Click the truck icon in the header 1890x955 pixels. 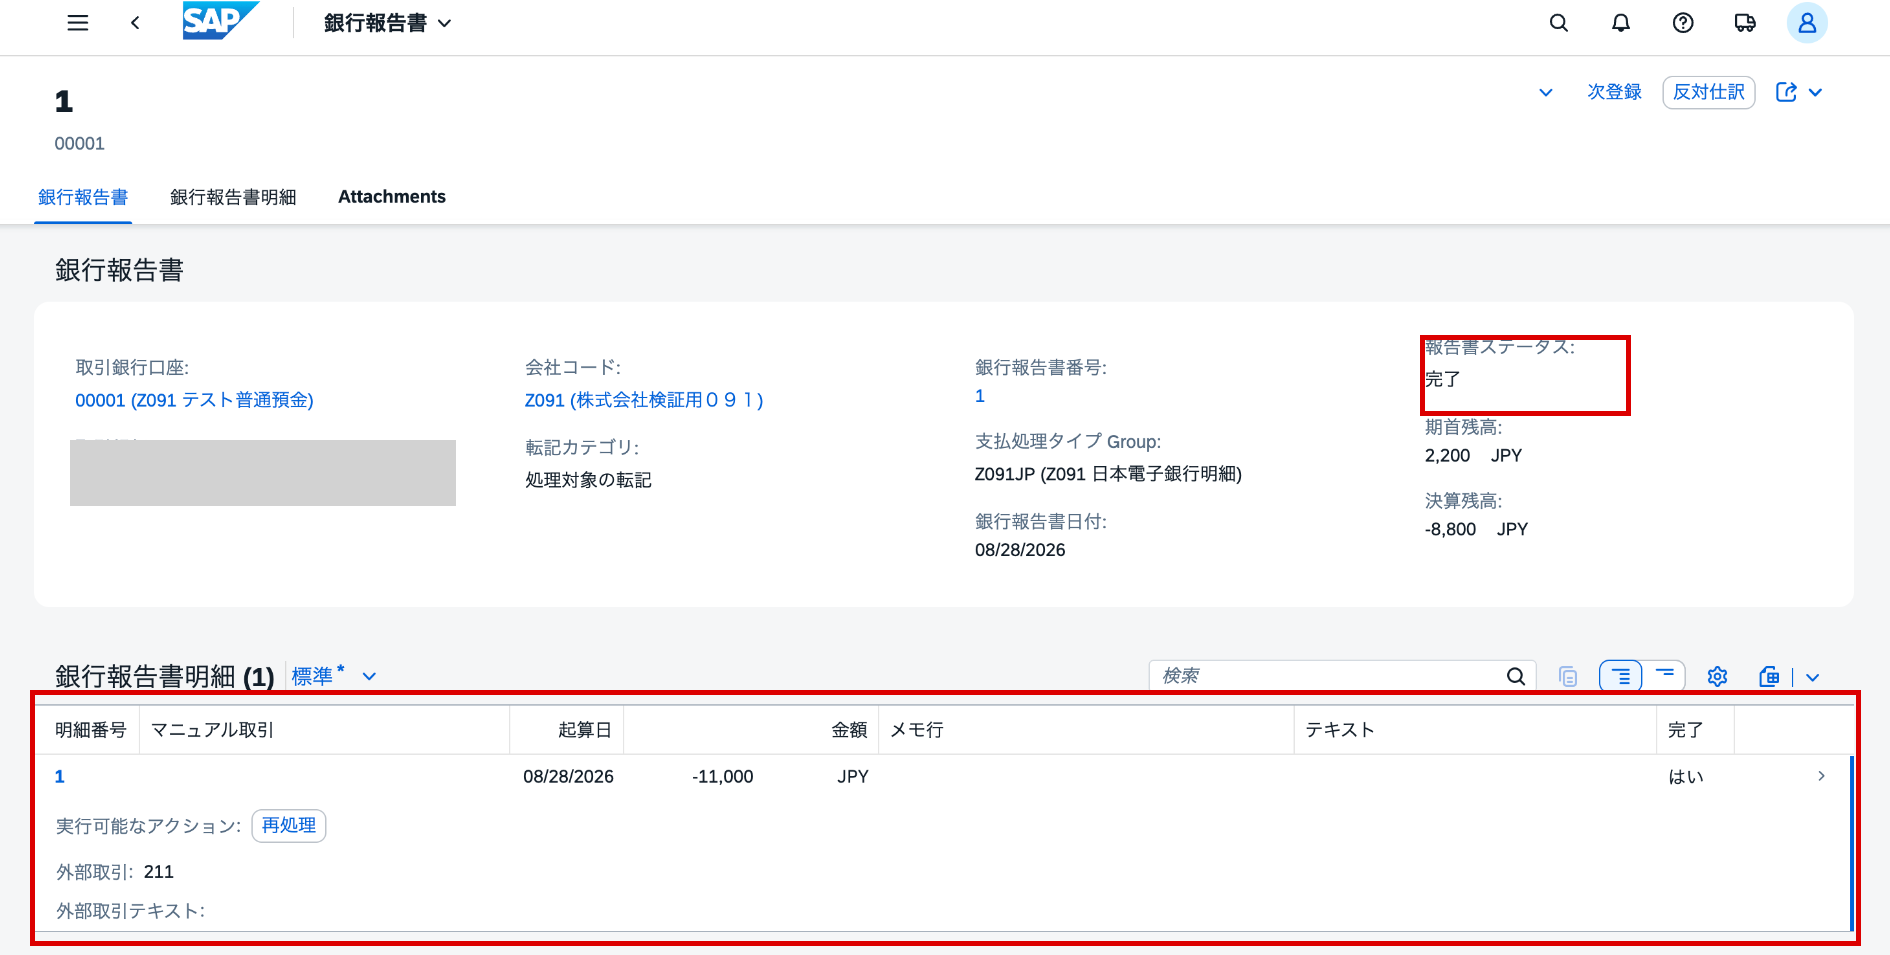tap(1745, 23)
